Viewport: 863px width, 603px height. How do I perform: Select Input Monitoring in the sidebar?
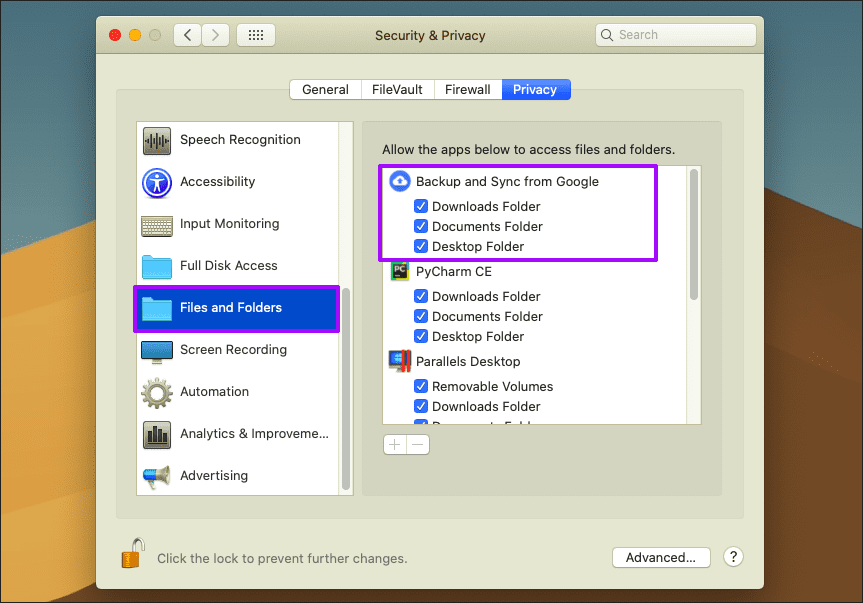pos(238,224)
